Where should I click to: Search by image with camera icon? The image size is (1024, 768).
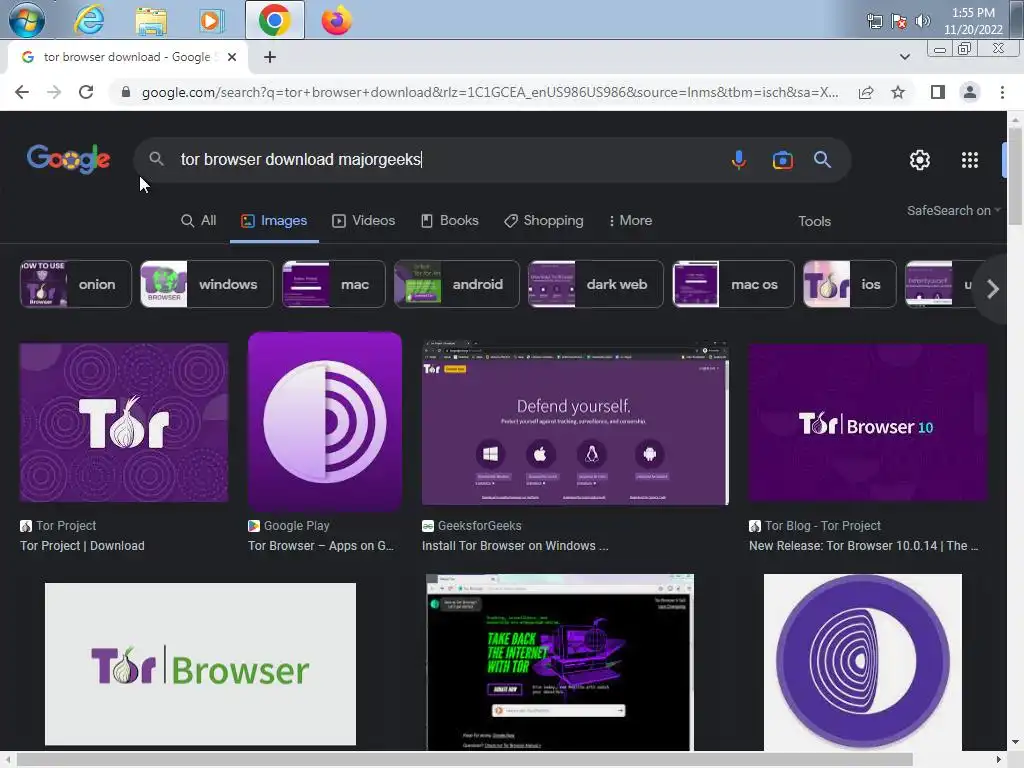click(782, 160)
